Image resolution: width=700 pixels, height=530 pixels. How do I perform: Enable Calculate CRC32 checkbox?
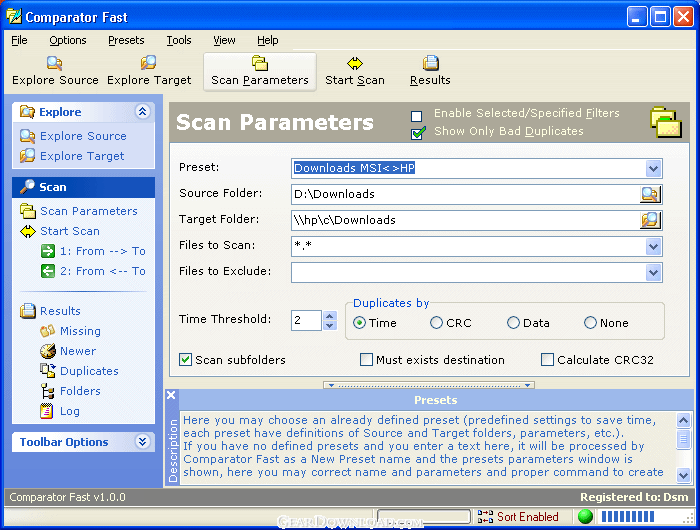pyautogui.click(x=547, y=359)
